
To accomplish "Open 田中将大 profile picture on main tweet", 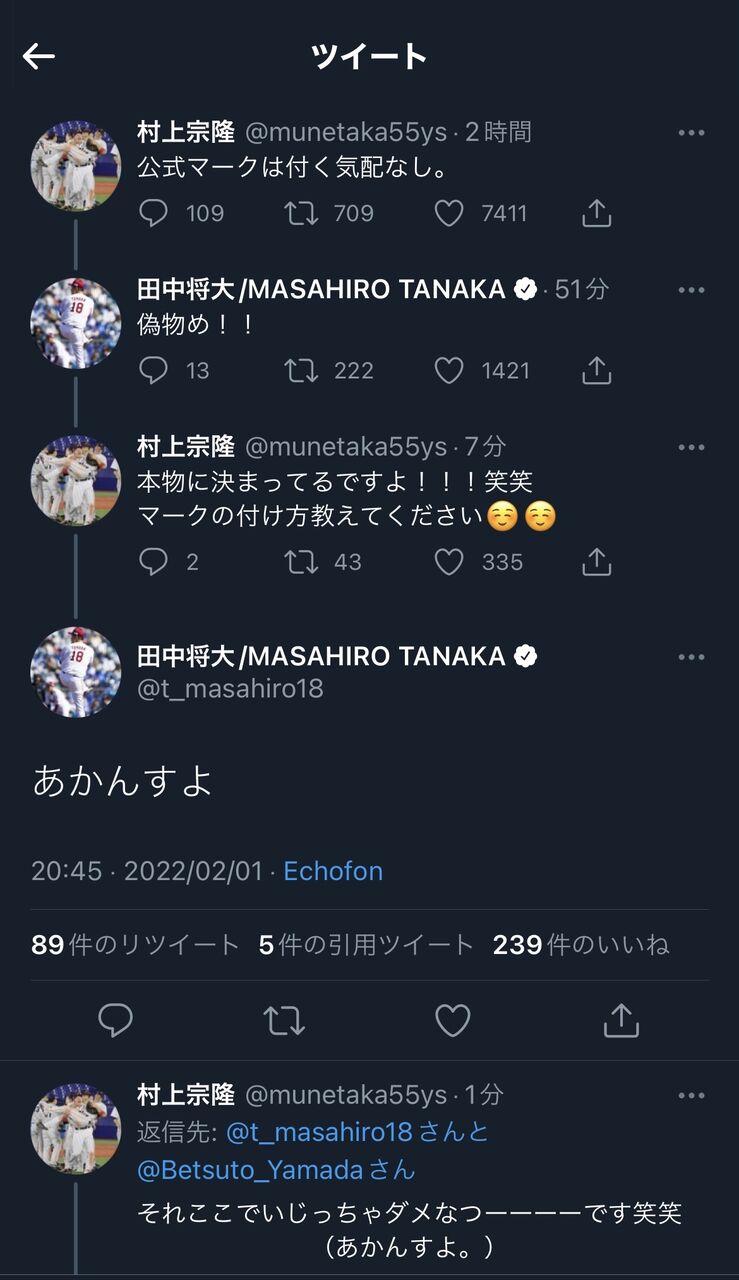I will point(76,672).
